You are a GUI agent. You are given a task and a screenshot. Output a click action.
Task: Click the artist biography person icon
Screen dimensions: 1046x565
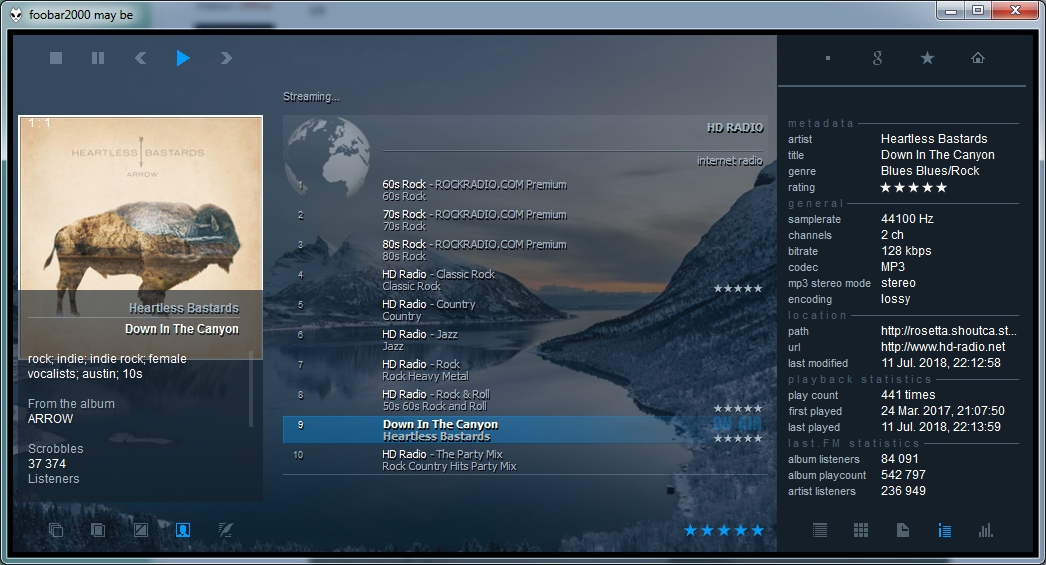point(183,530)
